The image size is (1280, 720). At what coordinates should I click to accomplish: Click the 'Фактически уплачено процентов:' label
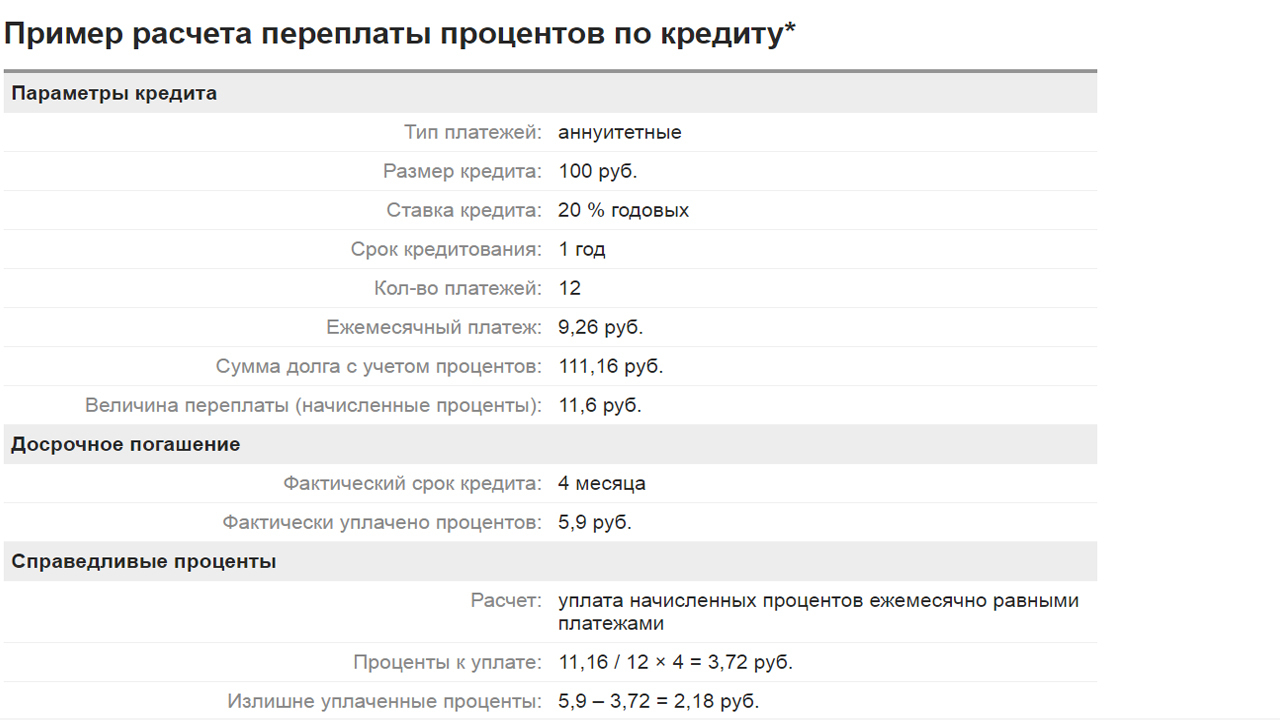pos(382,522)
